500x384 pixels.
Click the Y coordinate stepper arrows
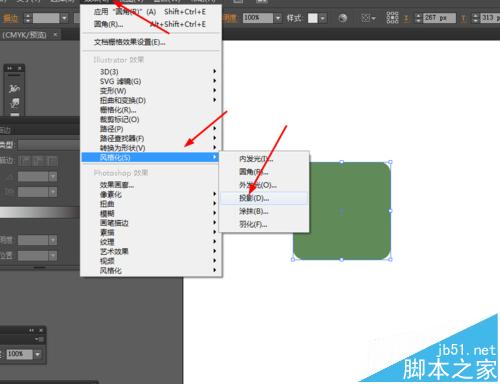pyautogui.click(x=475, y=18)
